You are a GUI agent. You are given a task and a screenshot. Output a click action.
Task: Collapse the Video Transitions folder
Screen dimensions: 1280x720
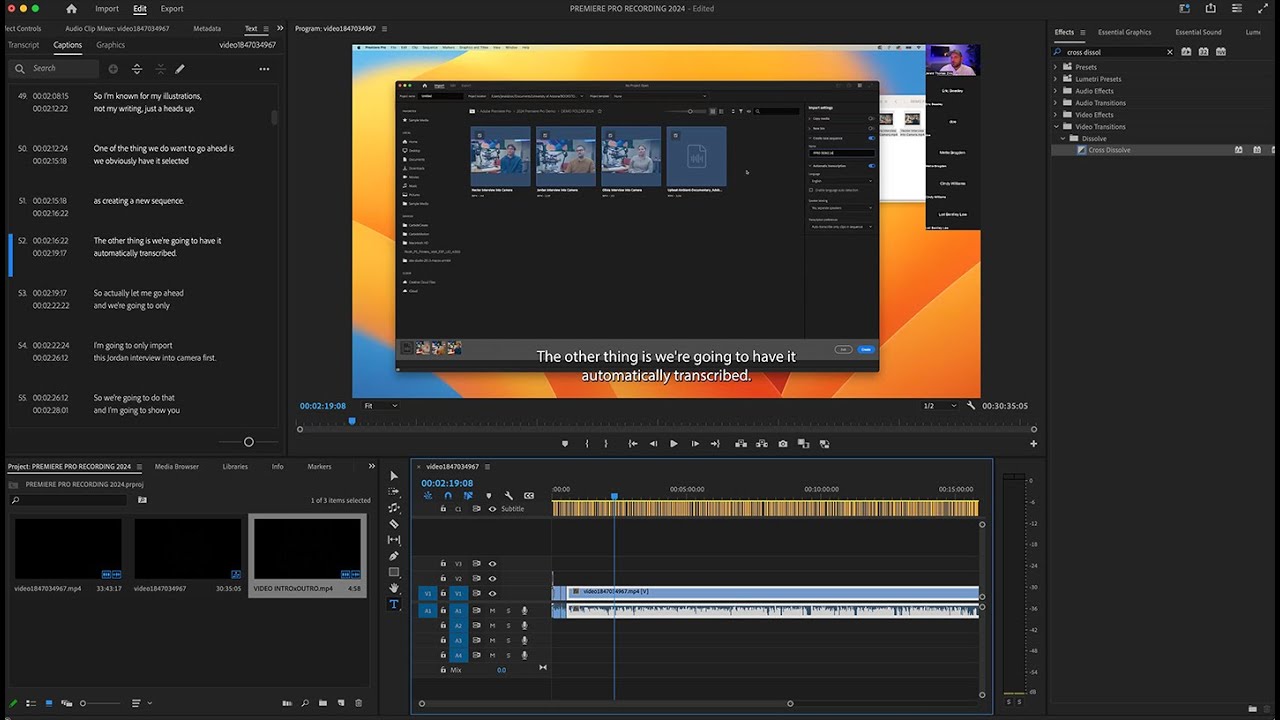1055,127
